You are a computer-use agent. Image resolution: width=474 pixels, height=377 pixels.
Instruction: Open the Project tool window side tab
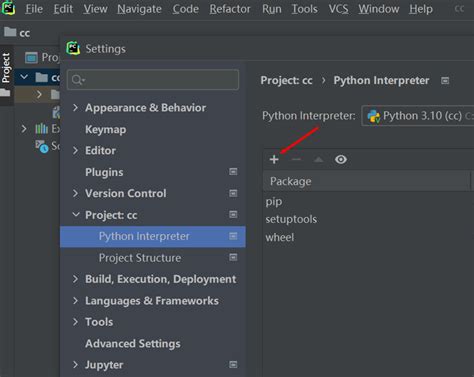point(6,68)
